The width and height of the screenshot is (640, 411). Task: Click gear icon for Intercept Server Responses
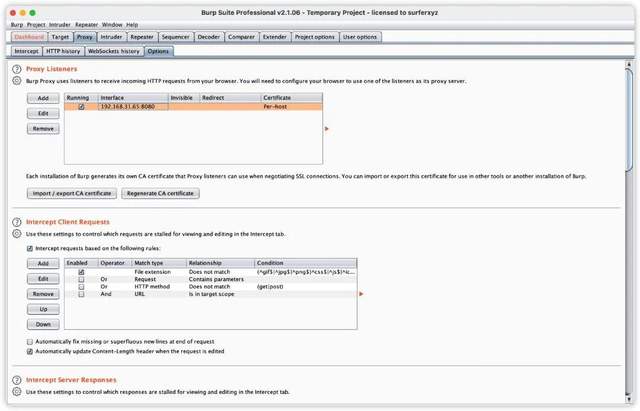pyautogui.click(x=17, y=392)
